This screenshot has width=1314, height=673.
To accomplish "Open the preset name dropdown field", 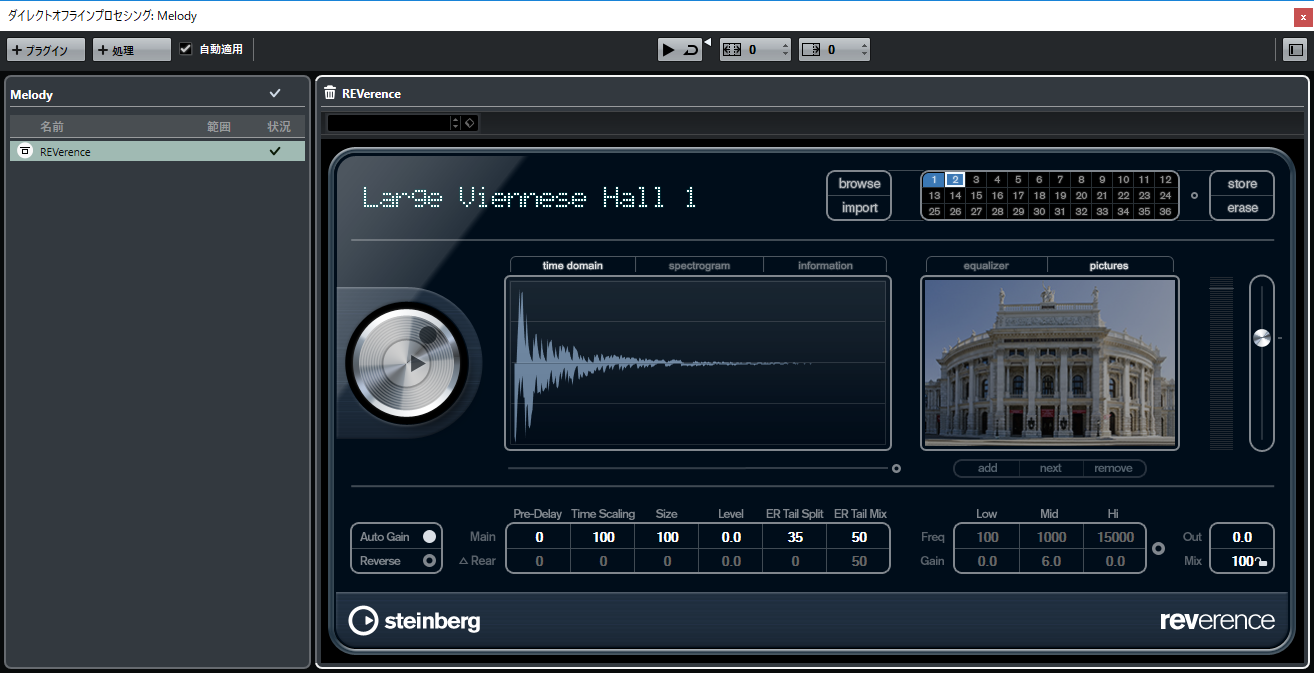I will coord(388,123).
